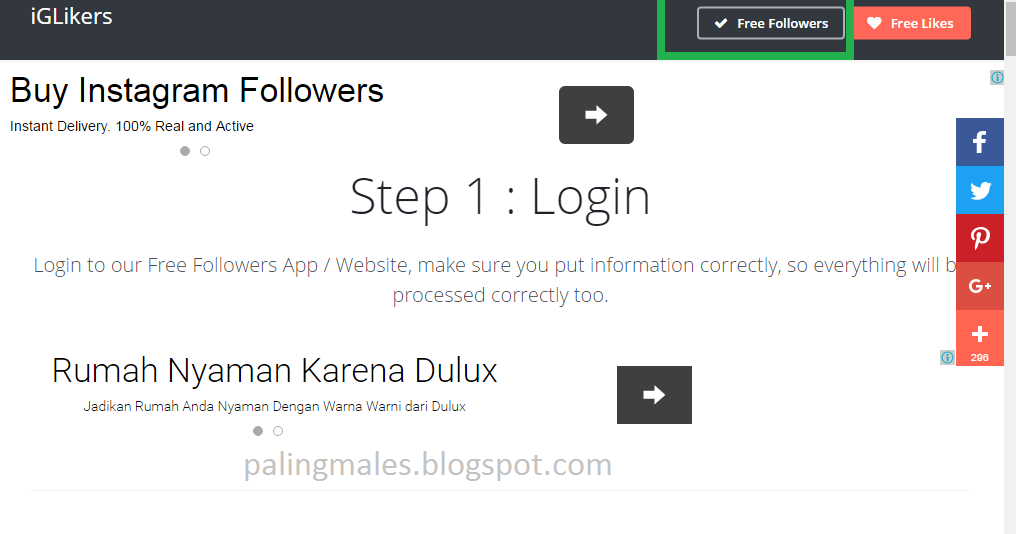Viewport: 1016px width, 534px height.
Task: Open Rumah Nyaman Karena Dulux ad headline
Action: pos(274,371)
